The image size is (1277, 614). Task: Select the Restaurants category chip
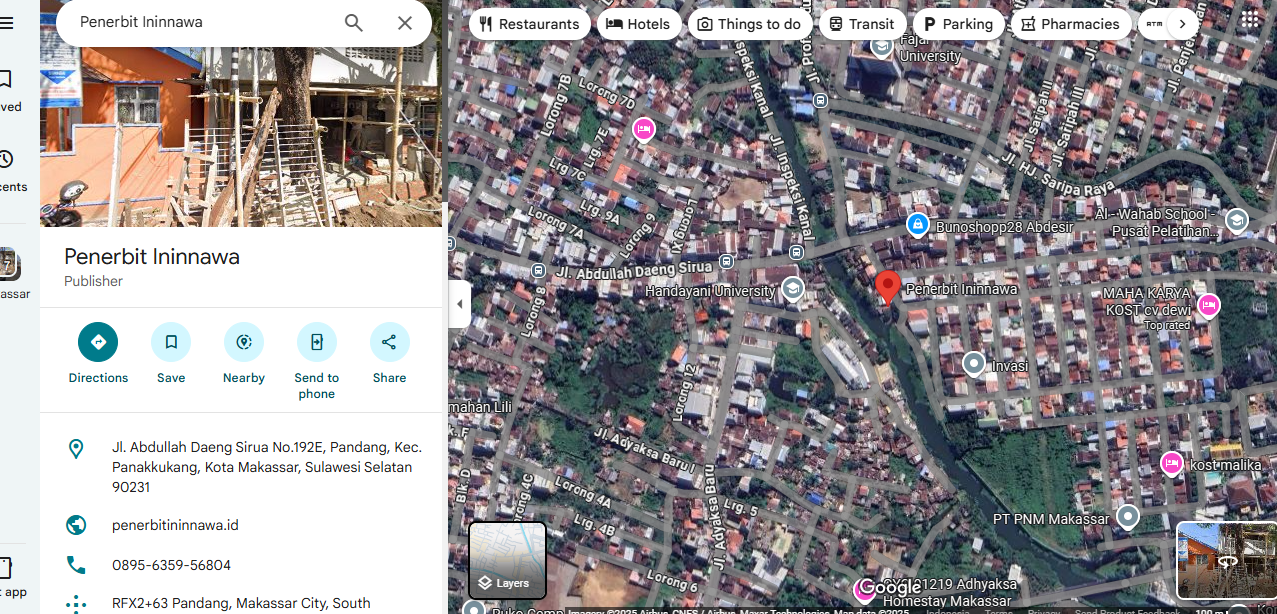coord(529,24)
